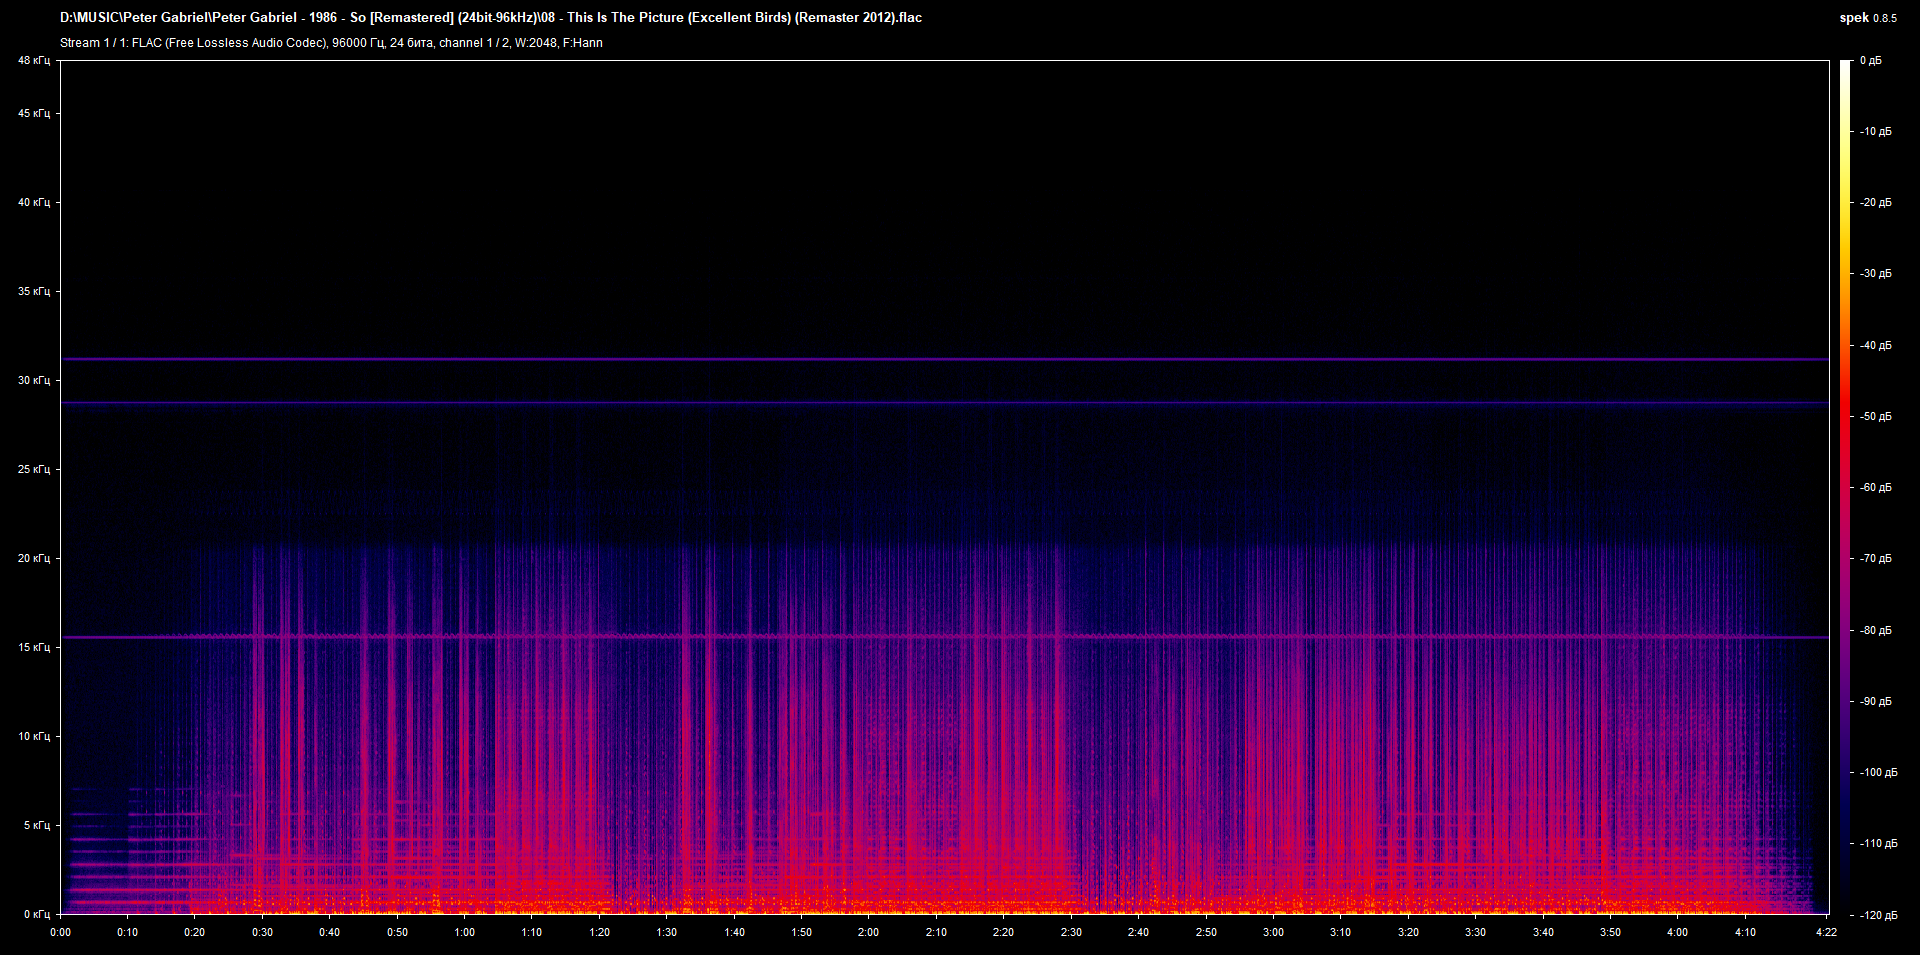Click the 0 дБ label on the scale
1920x955 pixels.
pos(1870,61)
